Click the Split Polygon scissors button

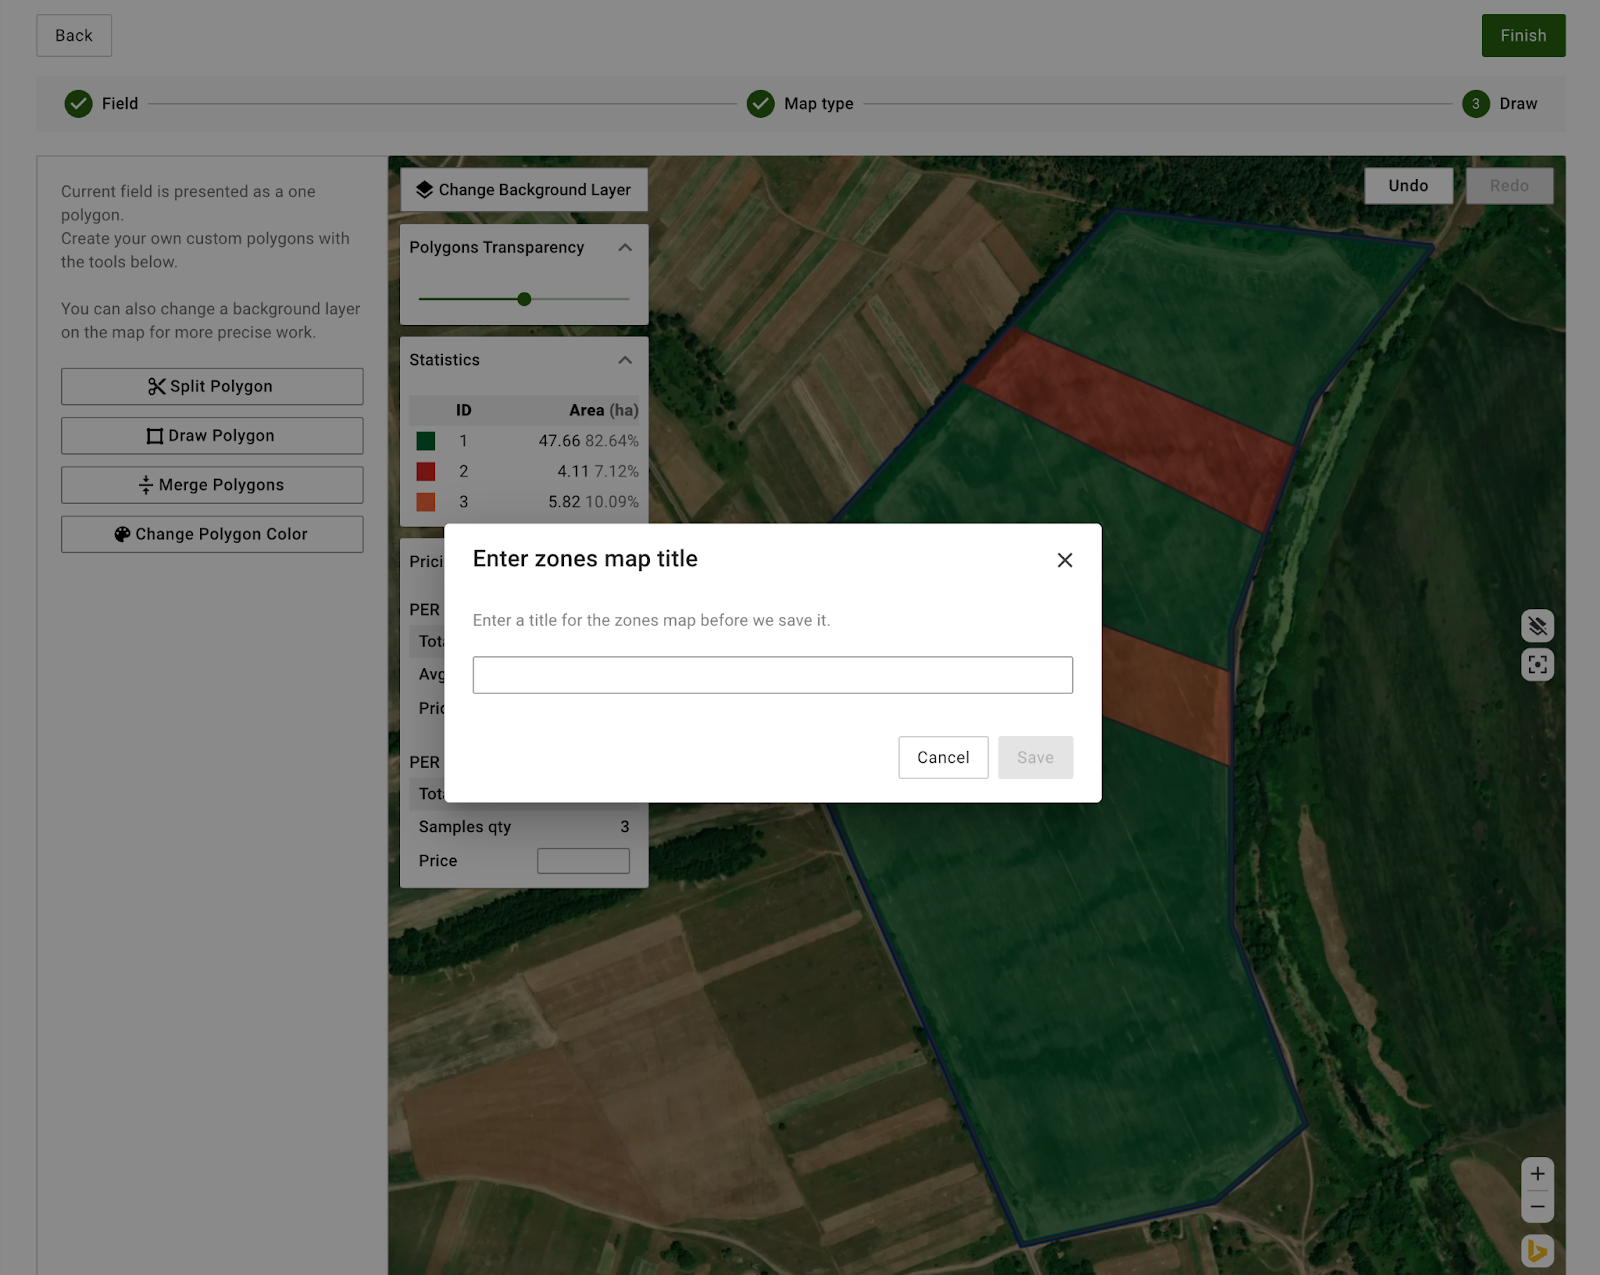211,386
